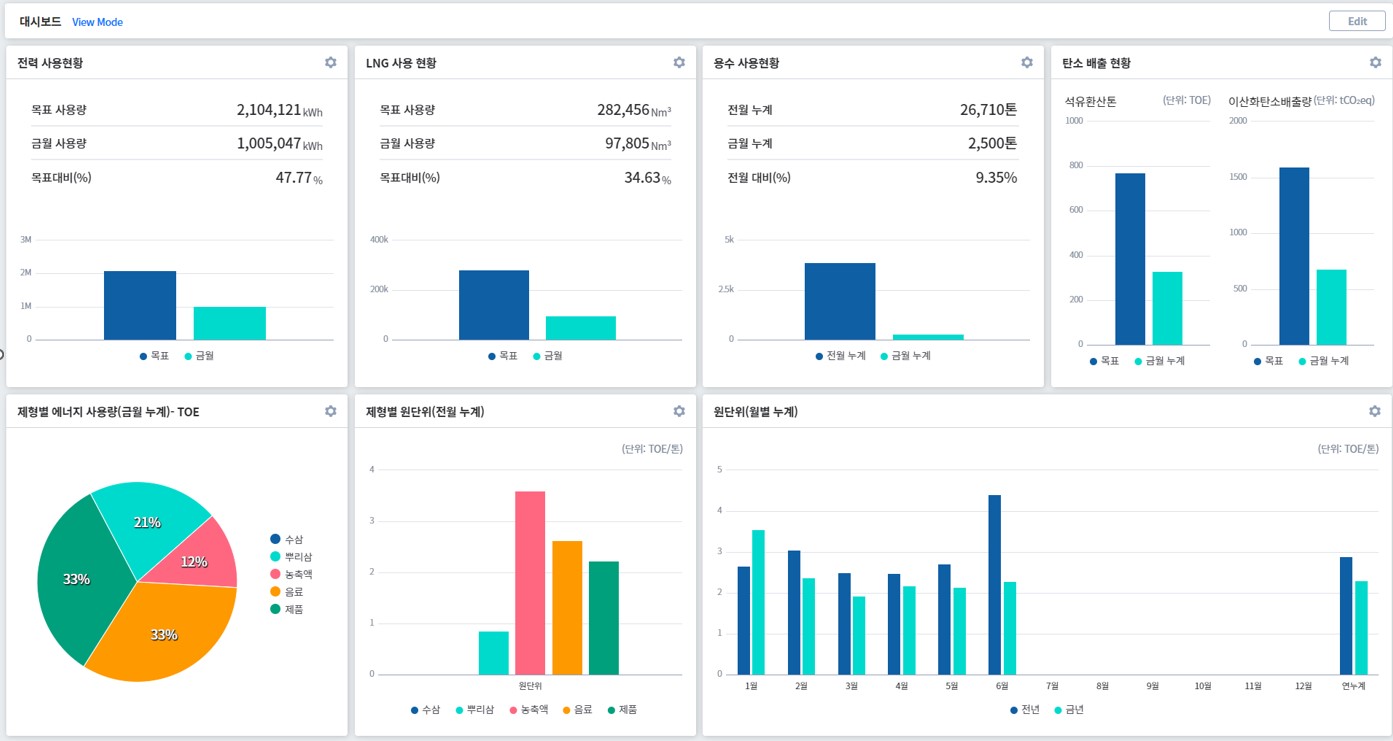Click the Edit button in dashboard header
Screen dimensions: 1393x741
click(x=1357, y=21)
